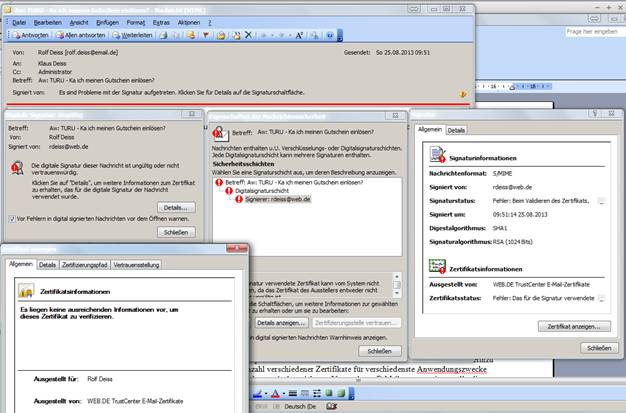Screen dimensions: 626x413
Task: Click the Details... button
Action: point(176,208)
